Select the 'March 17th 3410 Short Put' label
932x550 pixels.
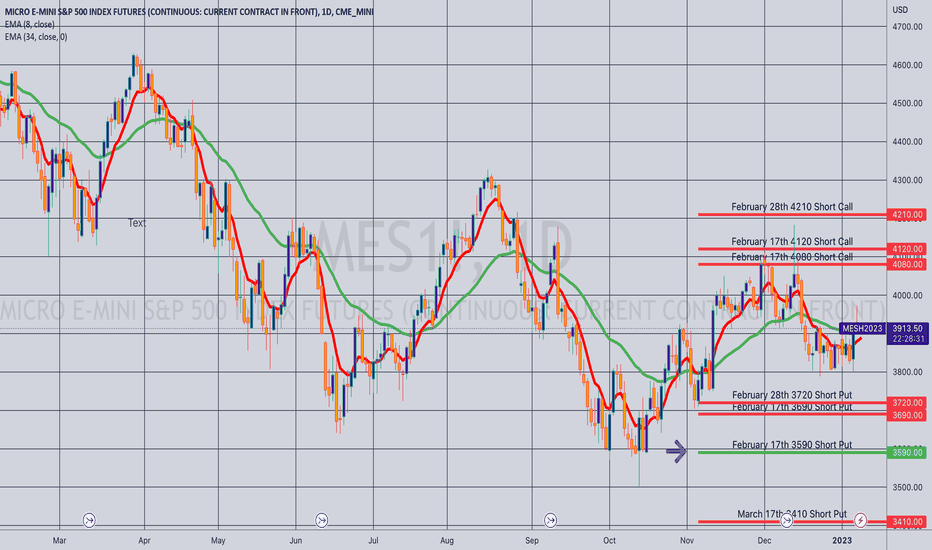click(792, 514)
